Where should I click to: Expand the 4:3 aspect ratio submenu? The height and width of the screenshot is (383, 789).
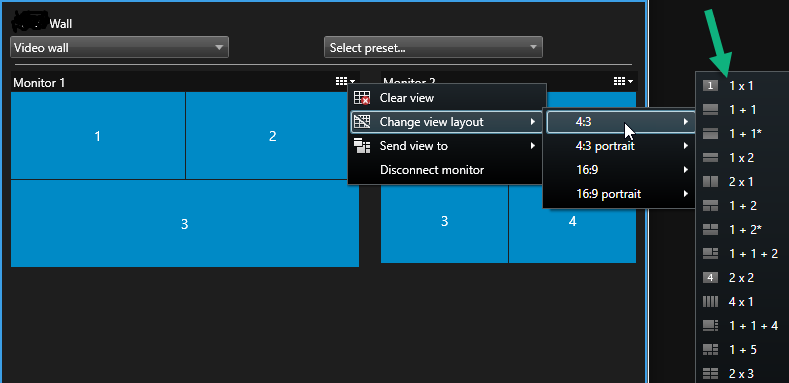coord(621,122)
